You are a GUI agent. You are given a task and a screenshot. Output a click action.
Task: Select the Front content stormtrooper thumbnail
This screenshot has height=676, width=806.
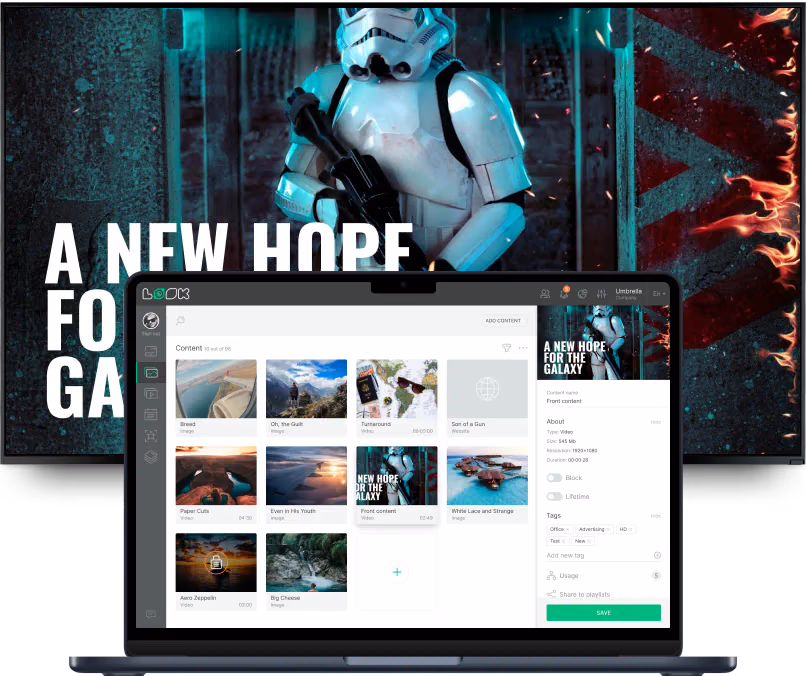(397, 476)
